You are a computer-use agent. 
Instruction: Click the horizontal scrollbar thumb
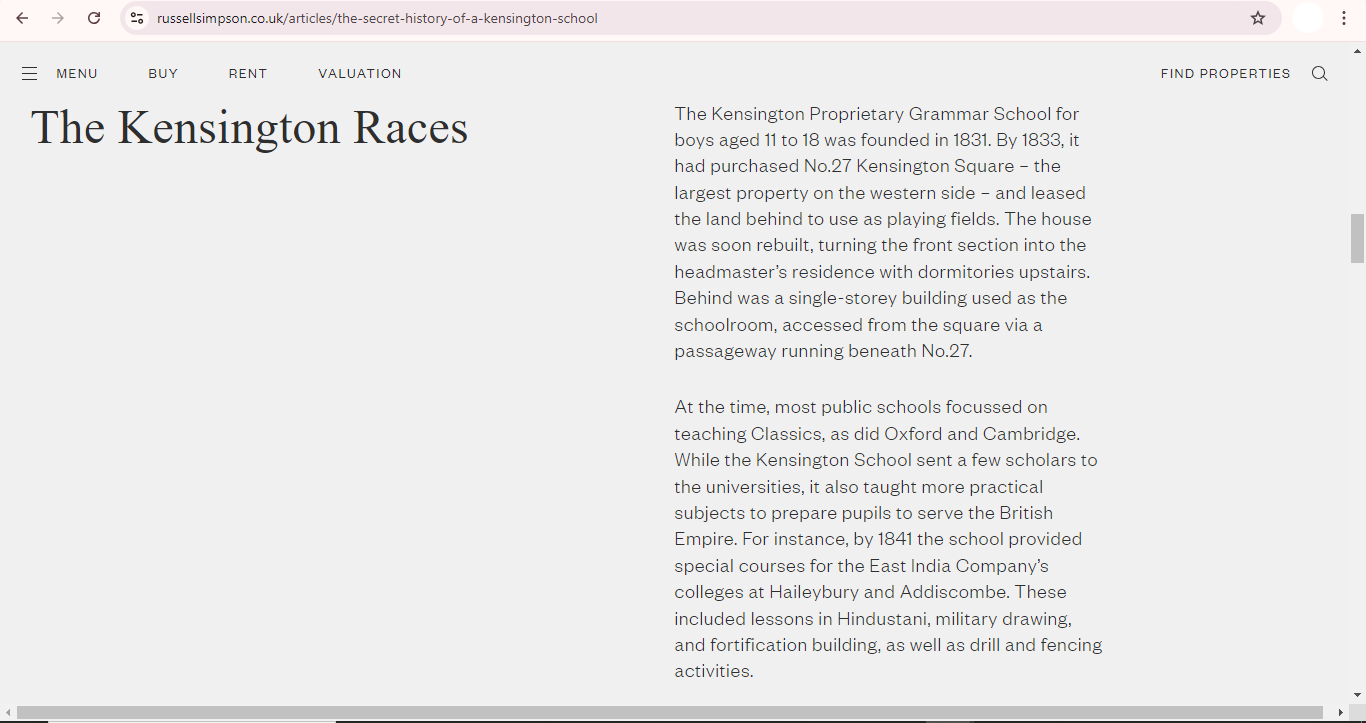pos(670,713)
